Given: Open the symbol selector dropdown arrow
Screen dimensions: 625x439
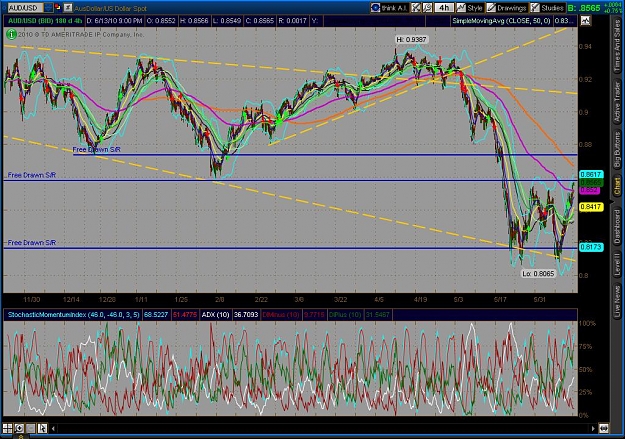Looking at the screenshot, I should click(48, 8).
